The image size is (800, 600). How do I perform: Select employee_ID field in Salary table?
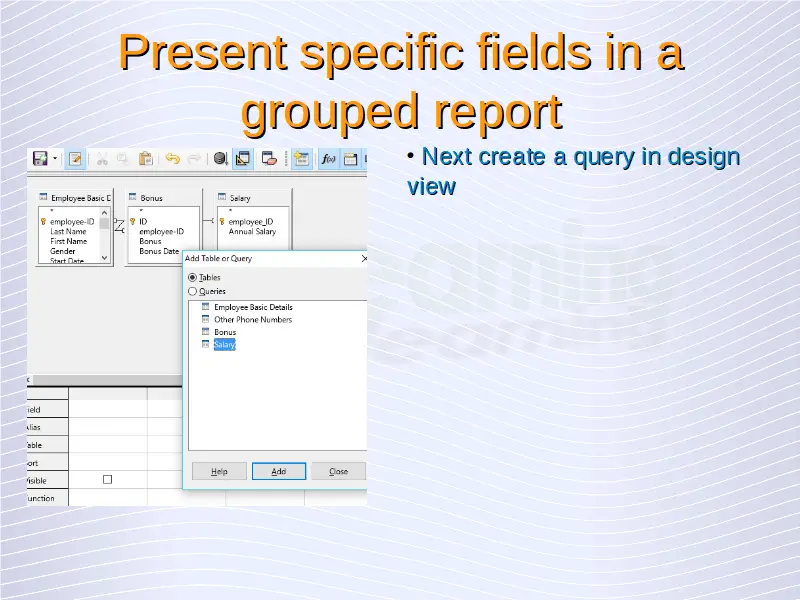[x=251, y=222]
